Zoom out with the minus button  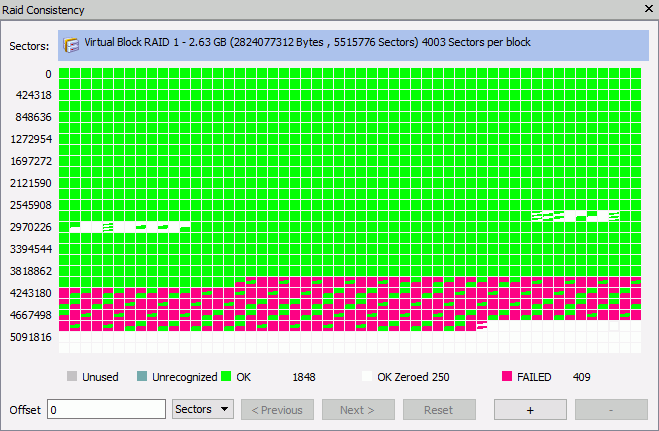point(611,410)
